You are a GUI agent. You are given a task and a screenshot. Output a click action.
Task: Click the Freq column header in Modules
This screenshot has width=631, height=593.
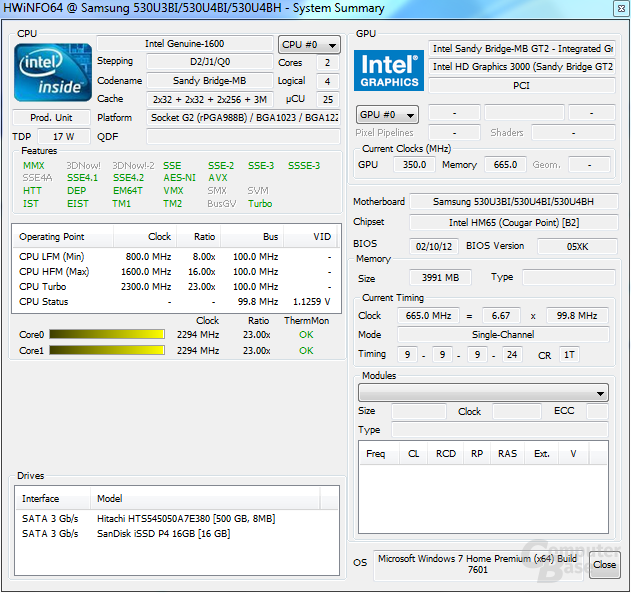click(x=379, y=453)
